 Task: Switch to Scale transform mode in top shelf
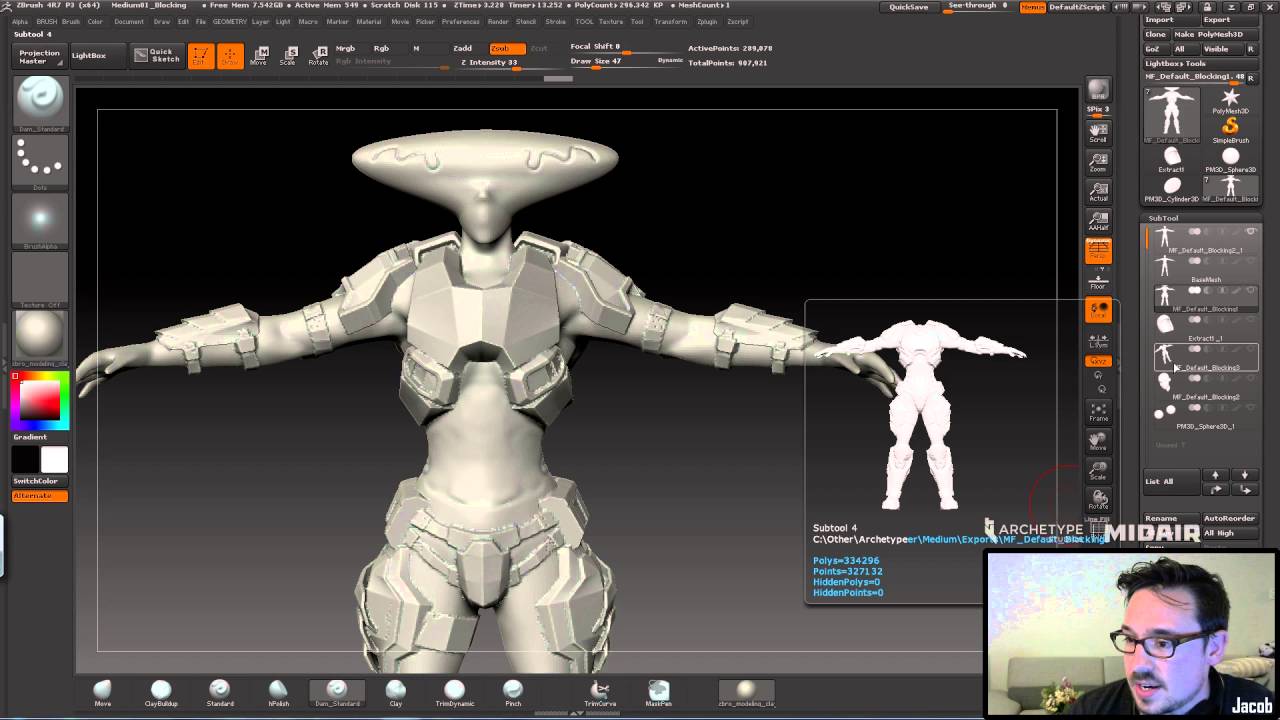tap(288, 56)
